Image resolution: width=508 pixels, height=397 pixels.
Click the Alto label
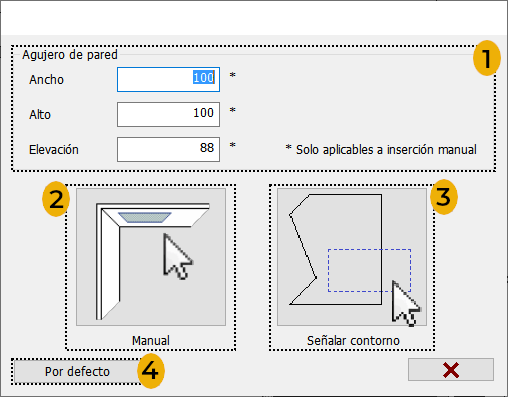coord(40,115)
